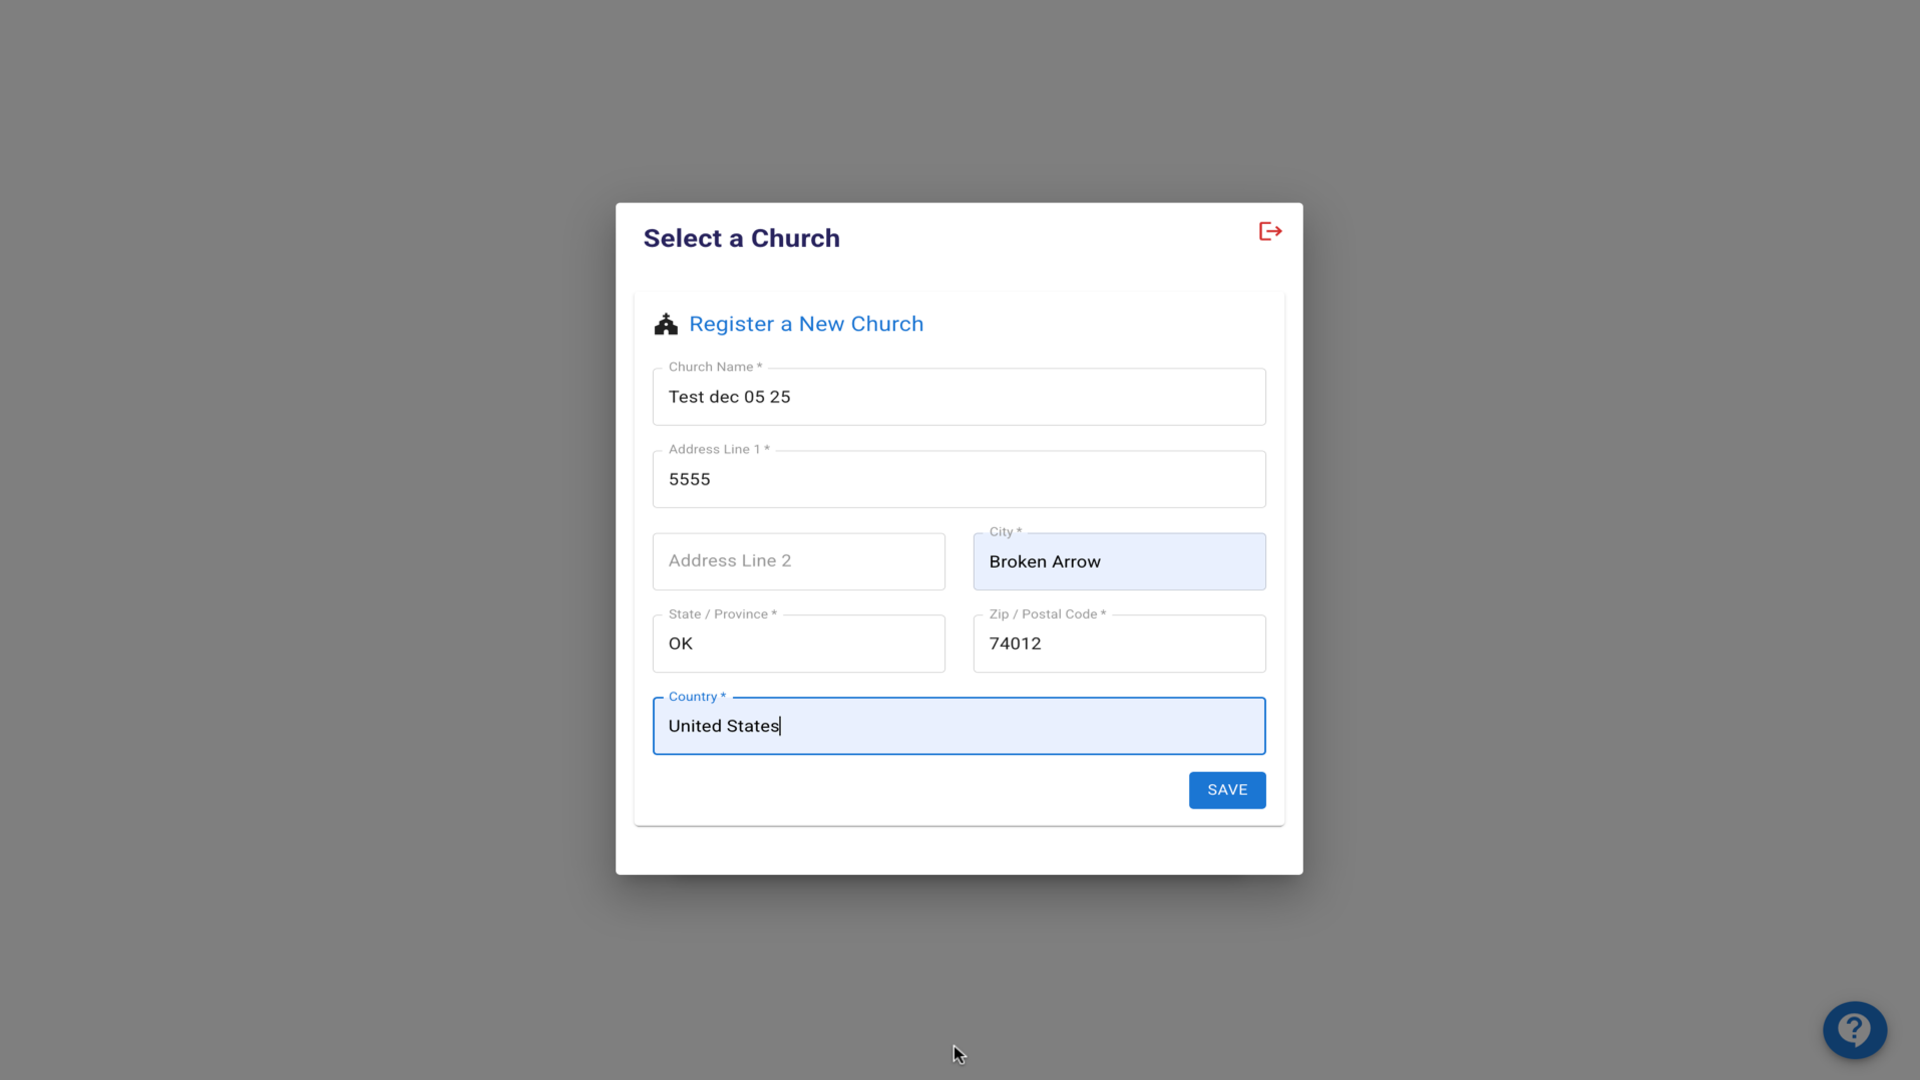Click the Zip / Postal Code floating label
This screenshot has height=1080, width=1920.
tap(1046, 614)
